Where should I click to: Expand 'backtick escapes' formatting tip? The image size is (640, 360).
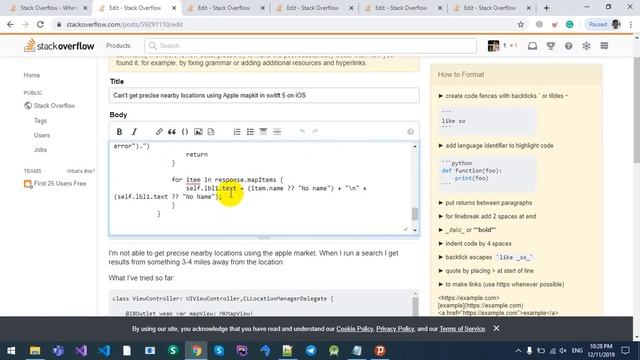coord(486,257)
